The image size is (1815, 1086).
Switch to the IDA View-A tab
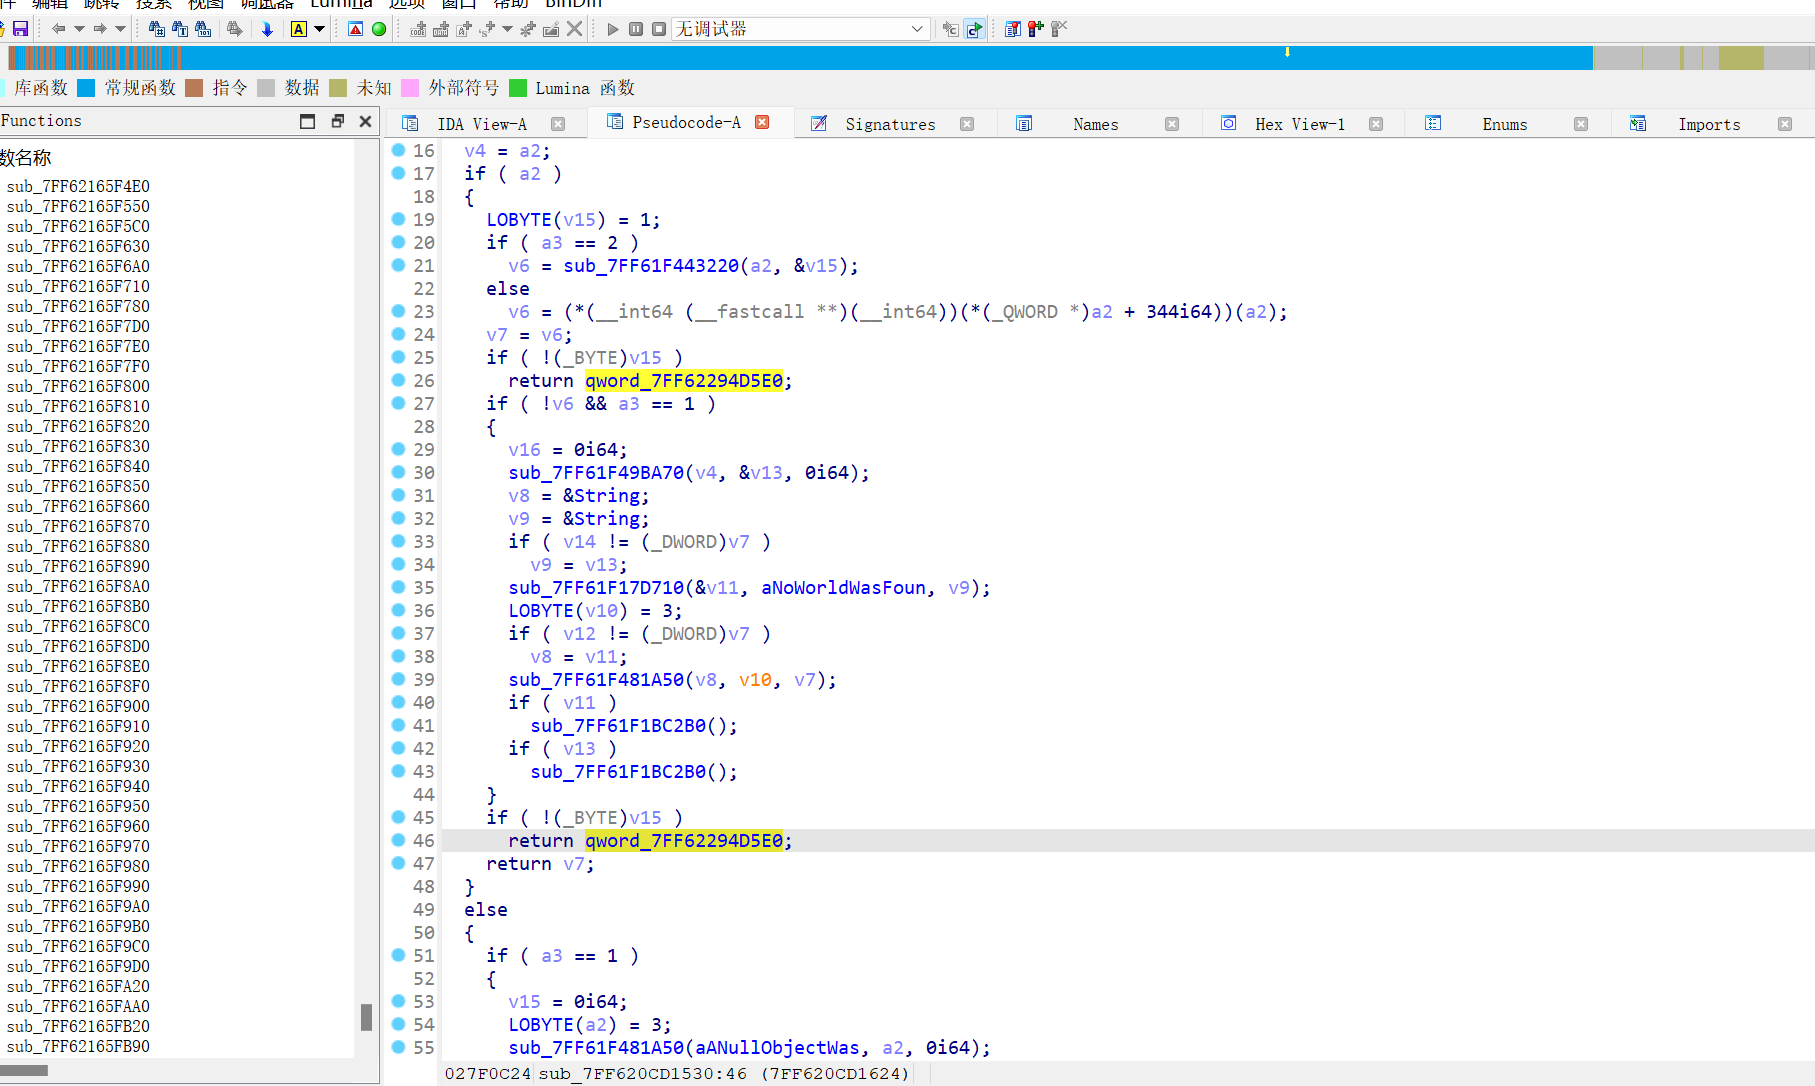click(481, 124)
